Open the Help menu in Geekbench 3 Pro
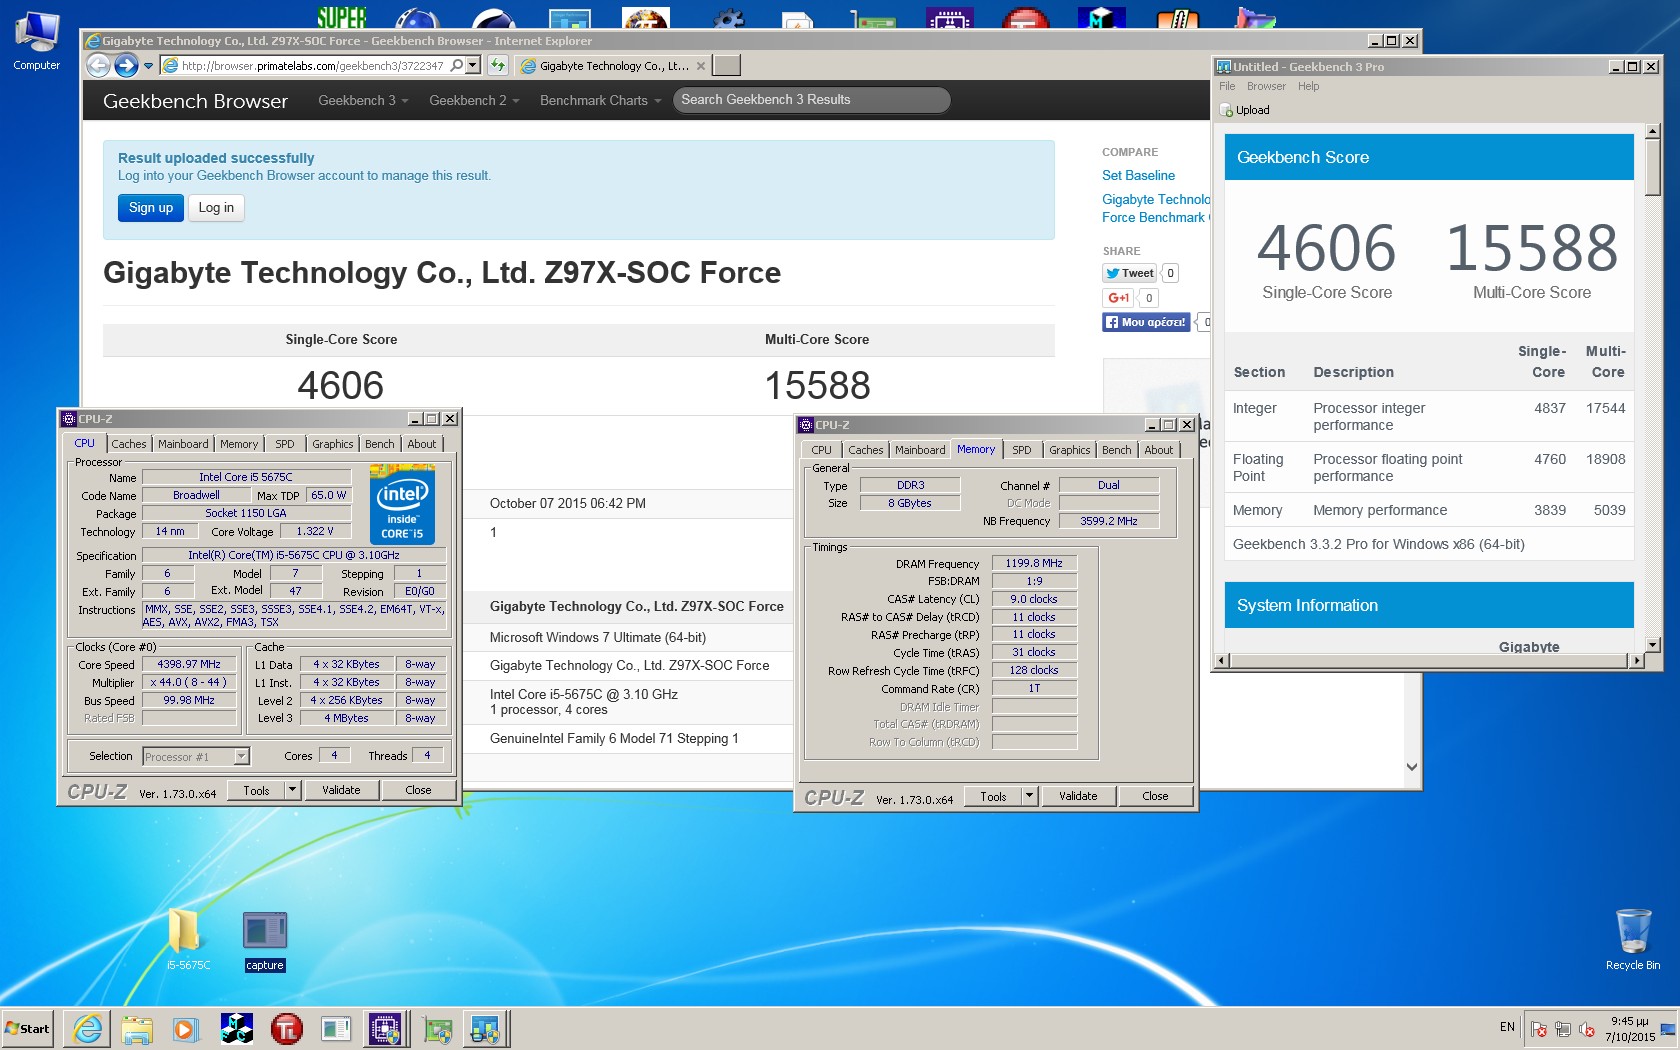This screenshot has width=1680, height=1050. click(1308, 86)
